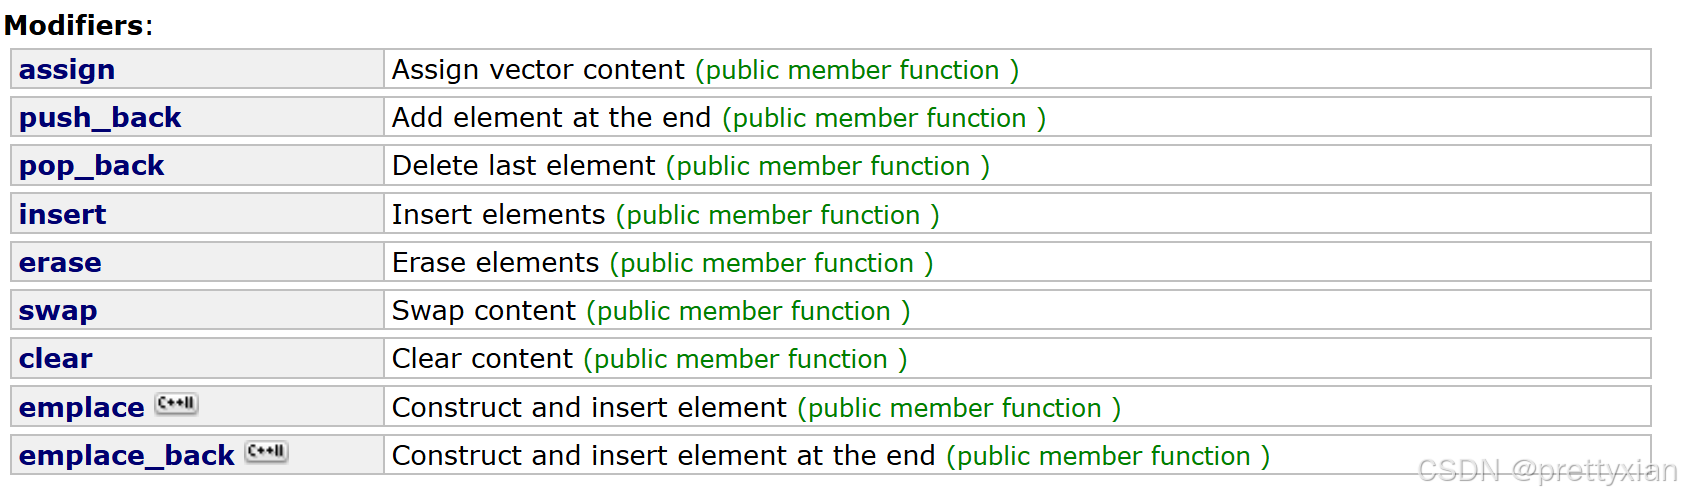Click the 'Insert elements' description cell
Image resolution: width=1682 pixels, height=500 pixels.
(1017, 214)
